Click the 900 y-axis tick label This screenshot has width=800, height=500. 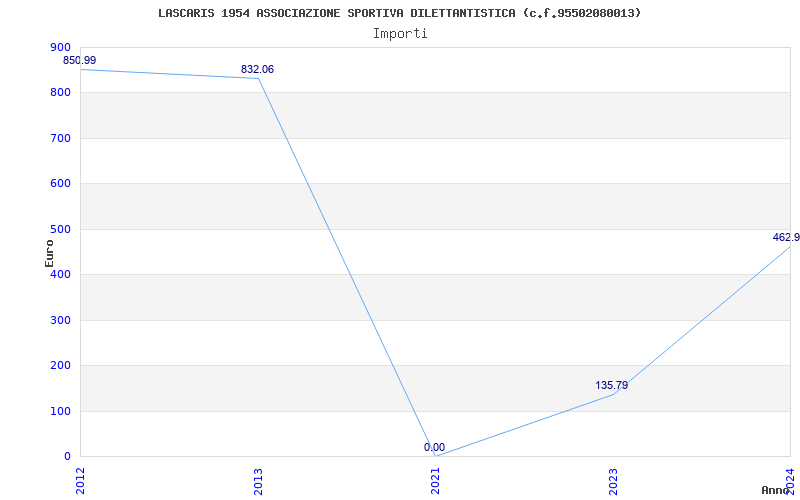[x=60, y=47]
